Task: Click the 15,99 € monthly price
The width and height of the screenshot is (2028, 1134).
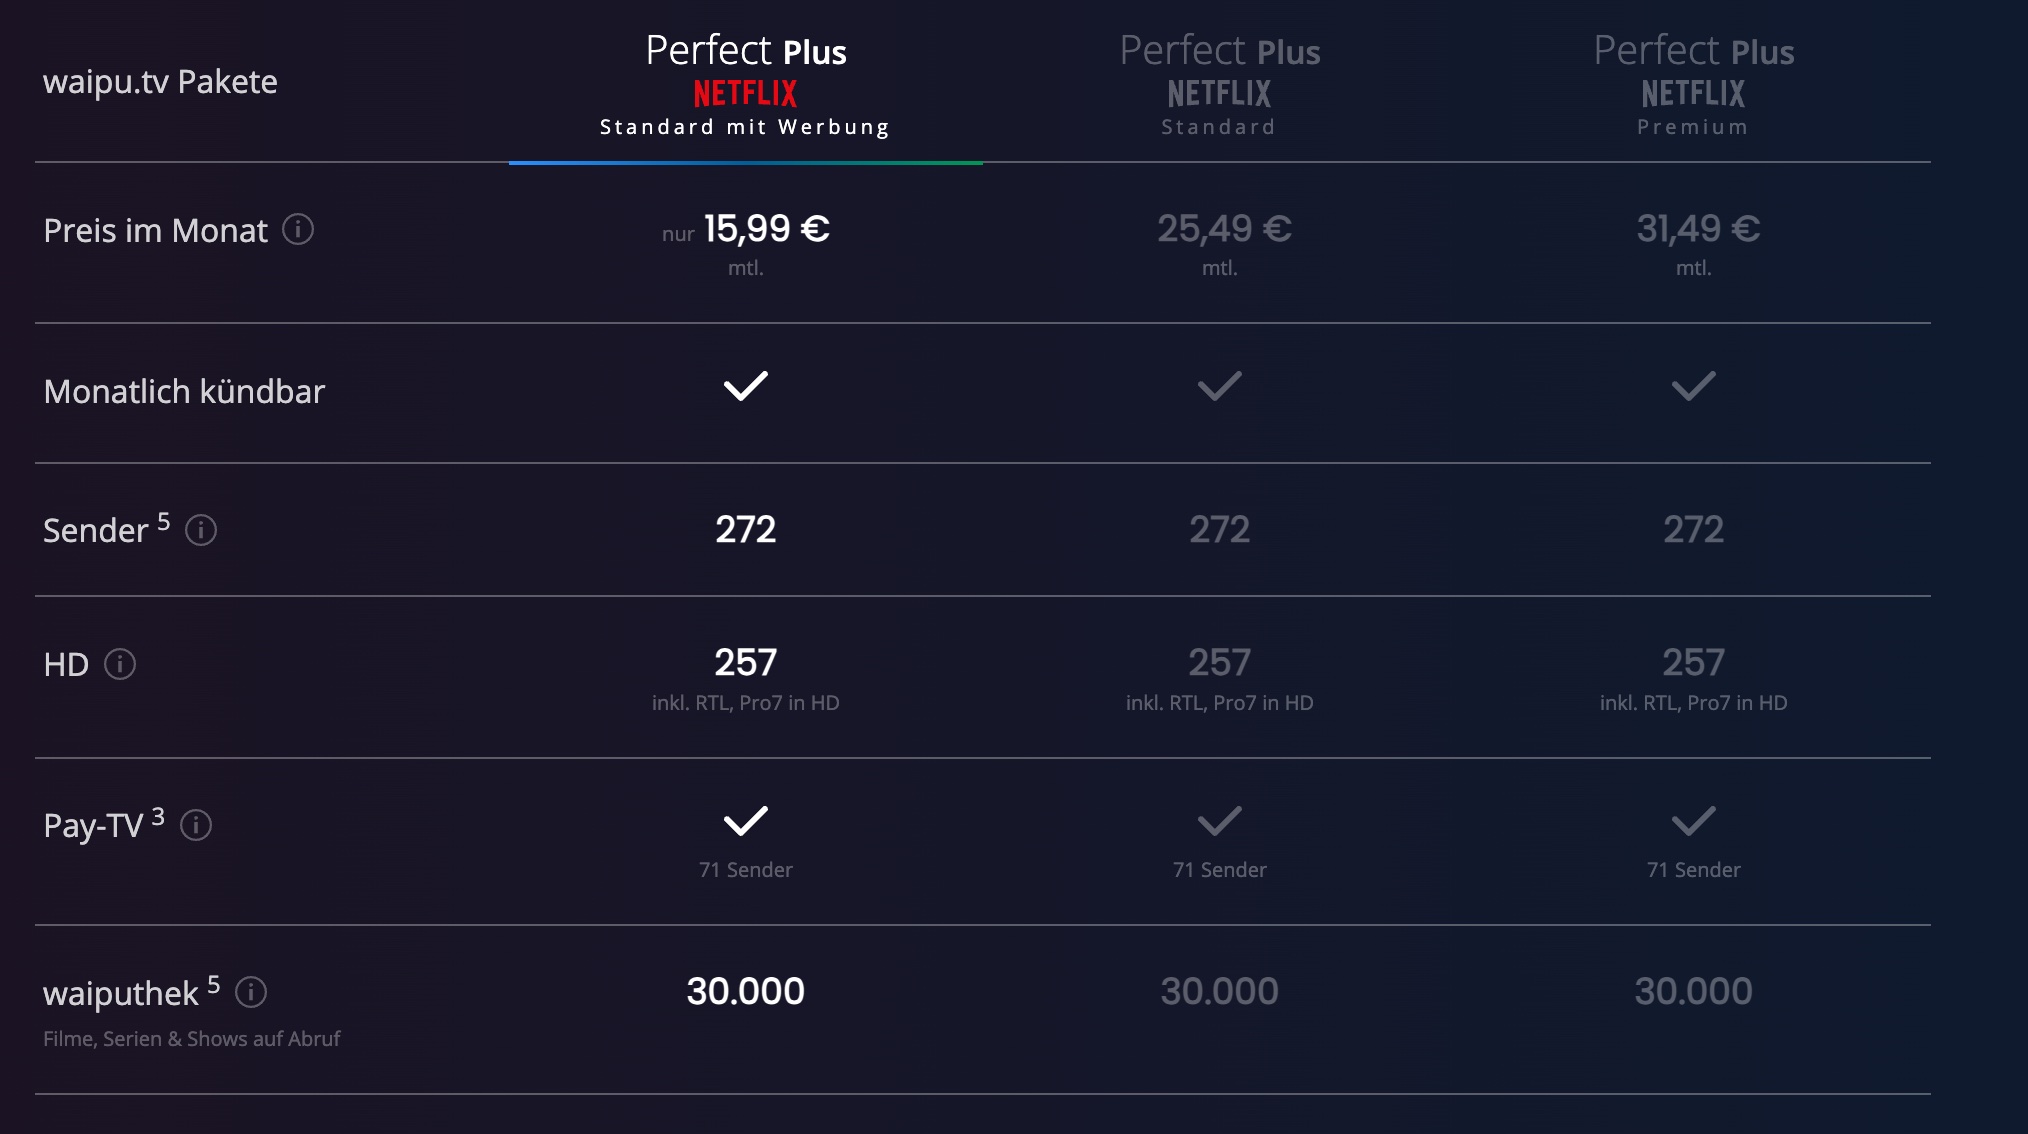Action: point(767,229)
